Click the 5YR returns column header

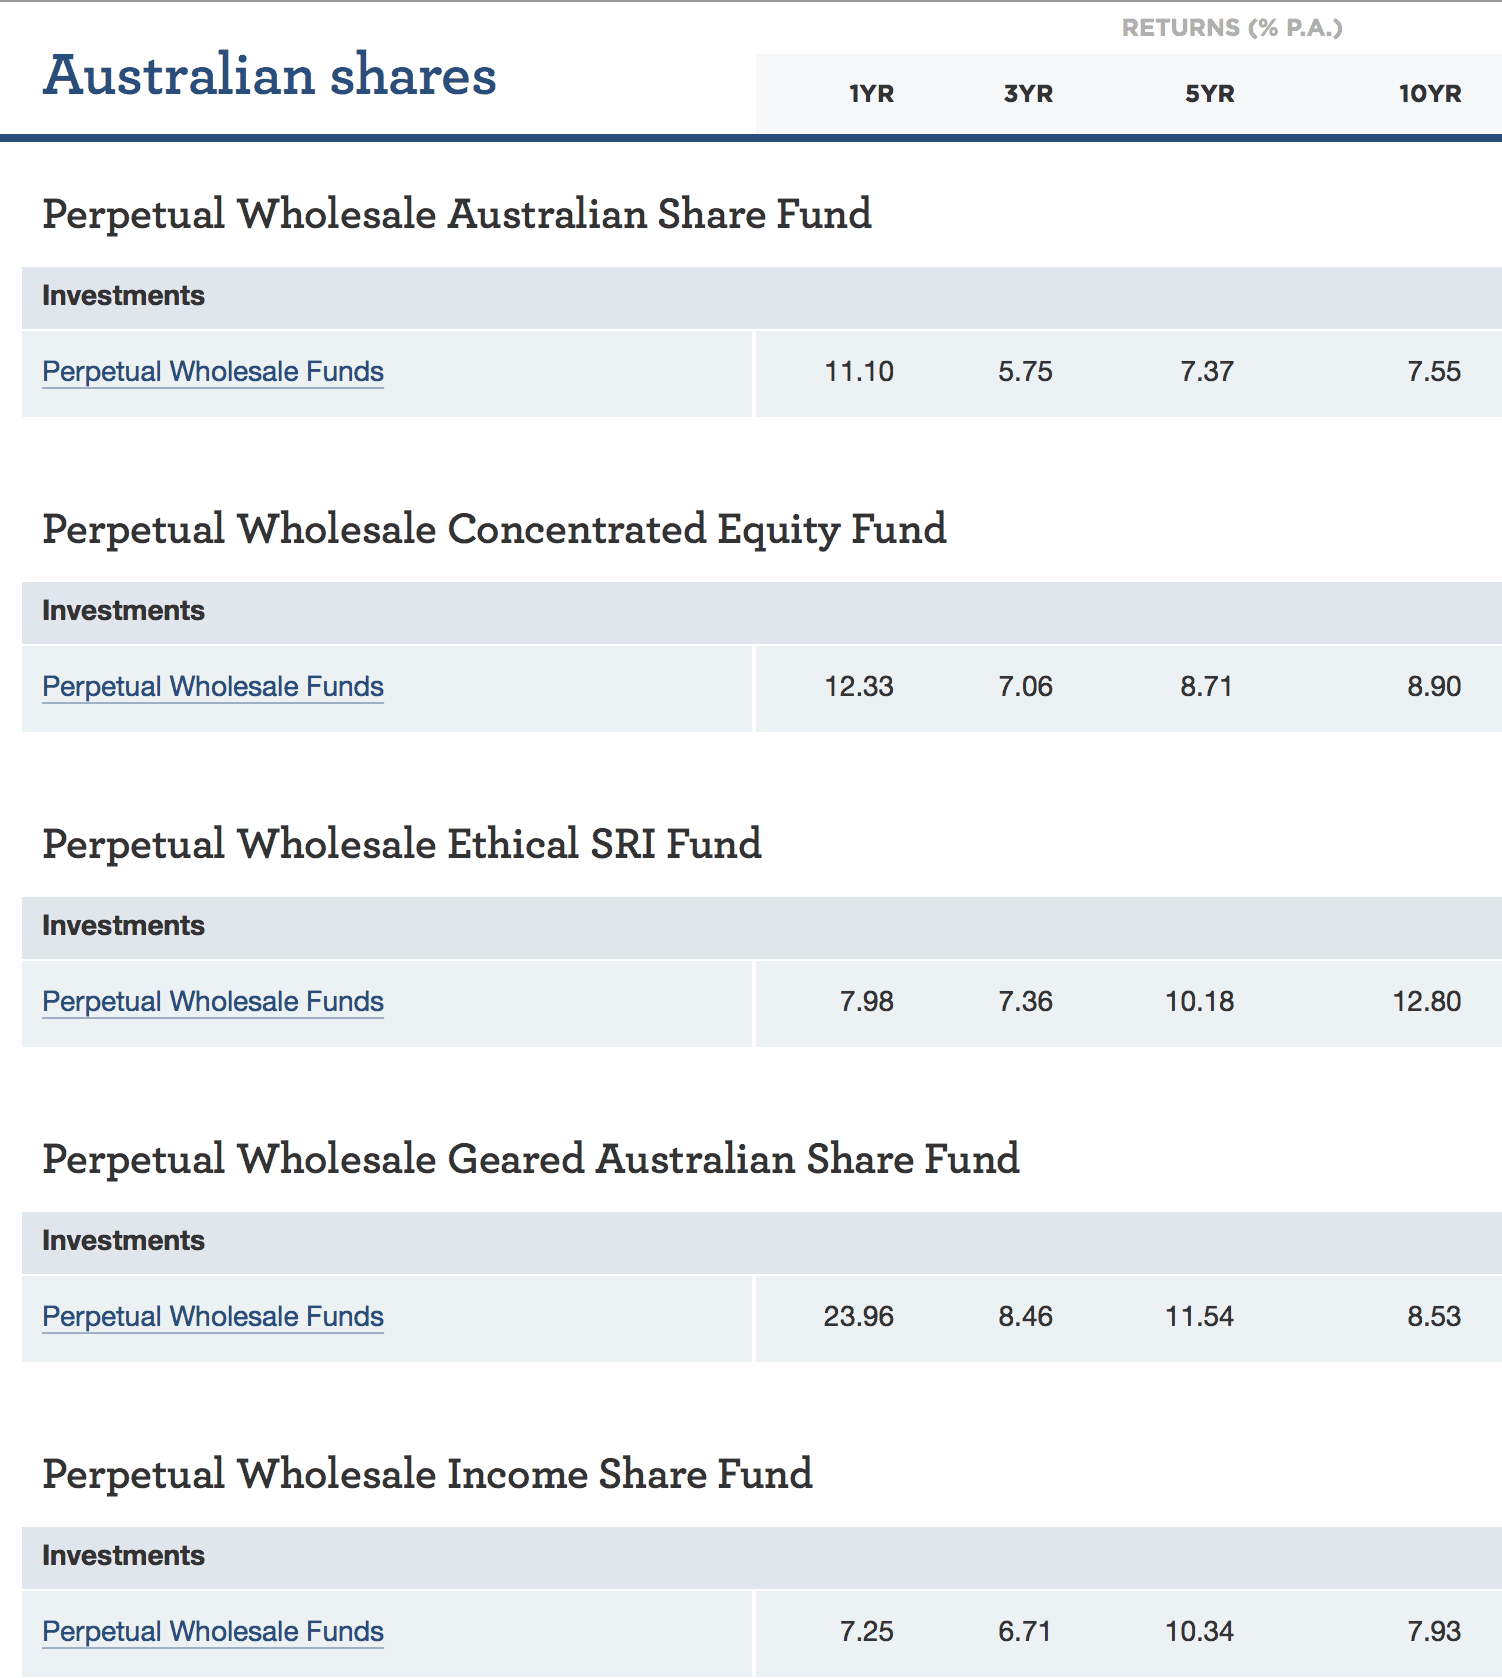(x=1209, y=94)
